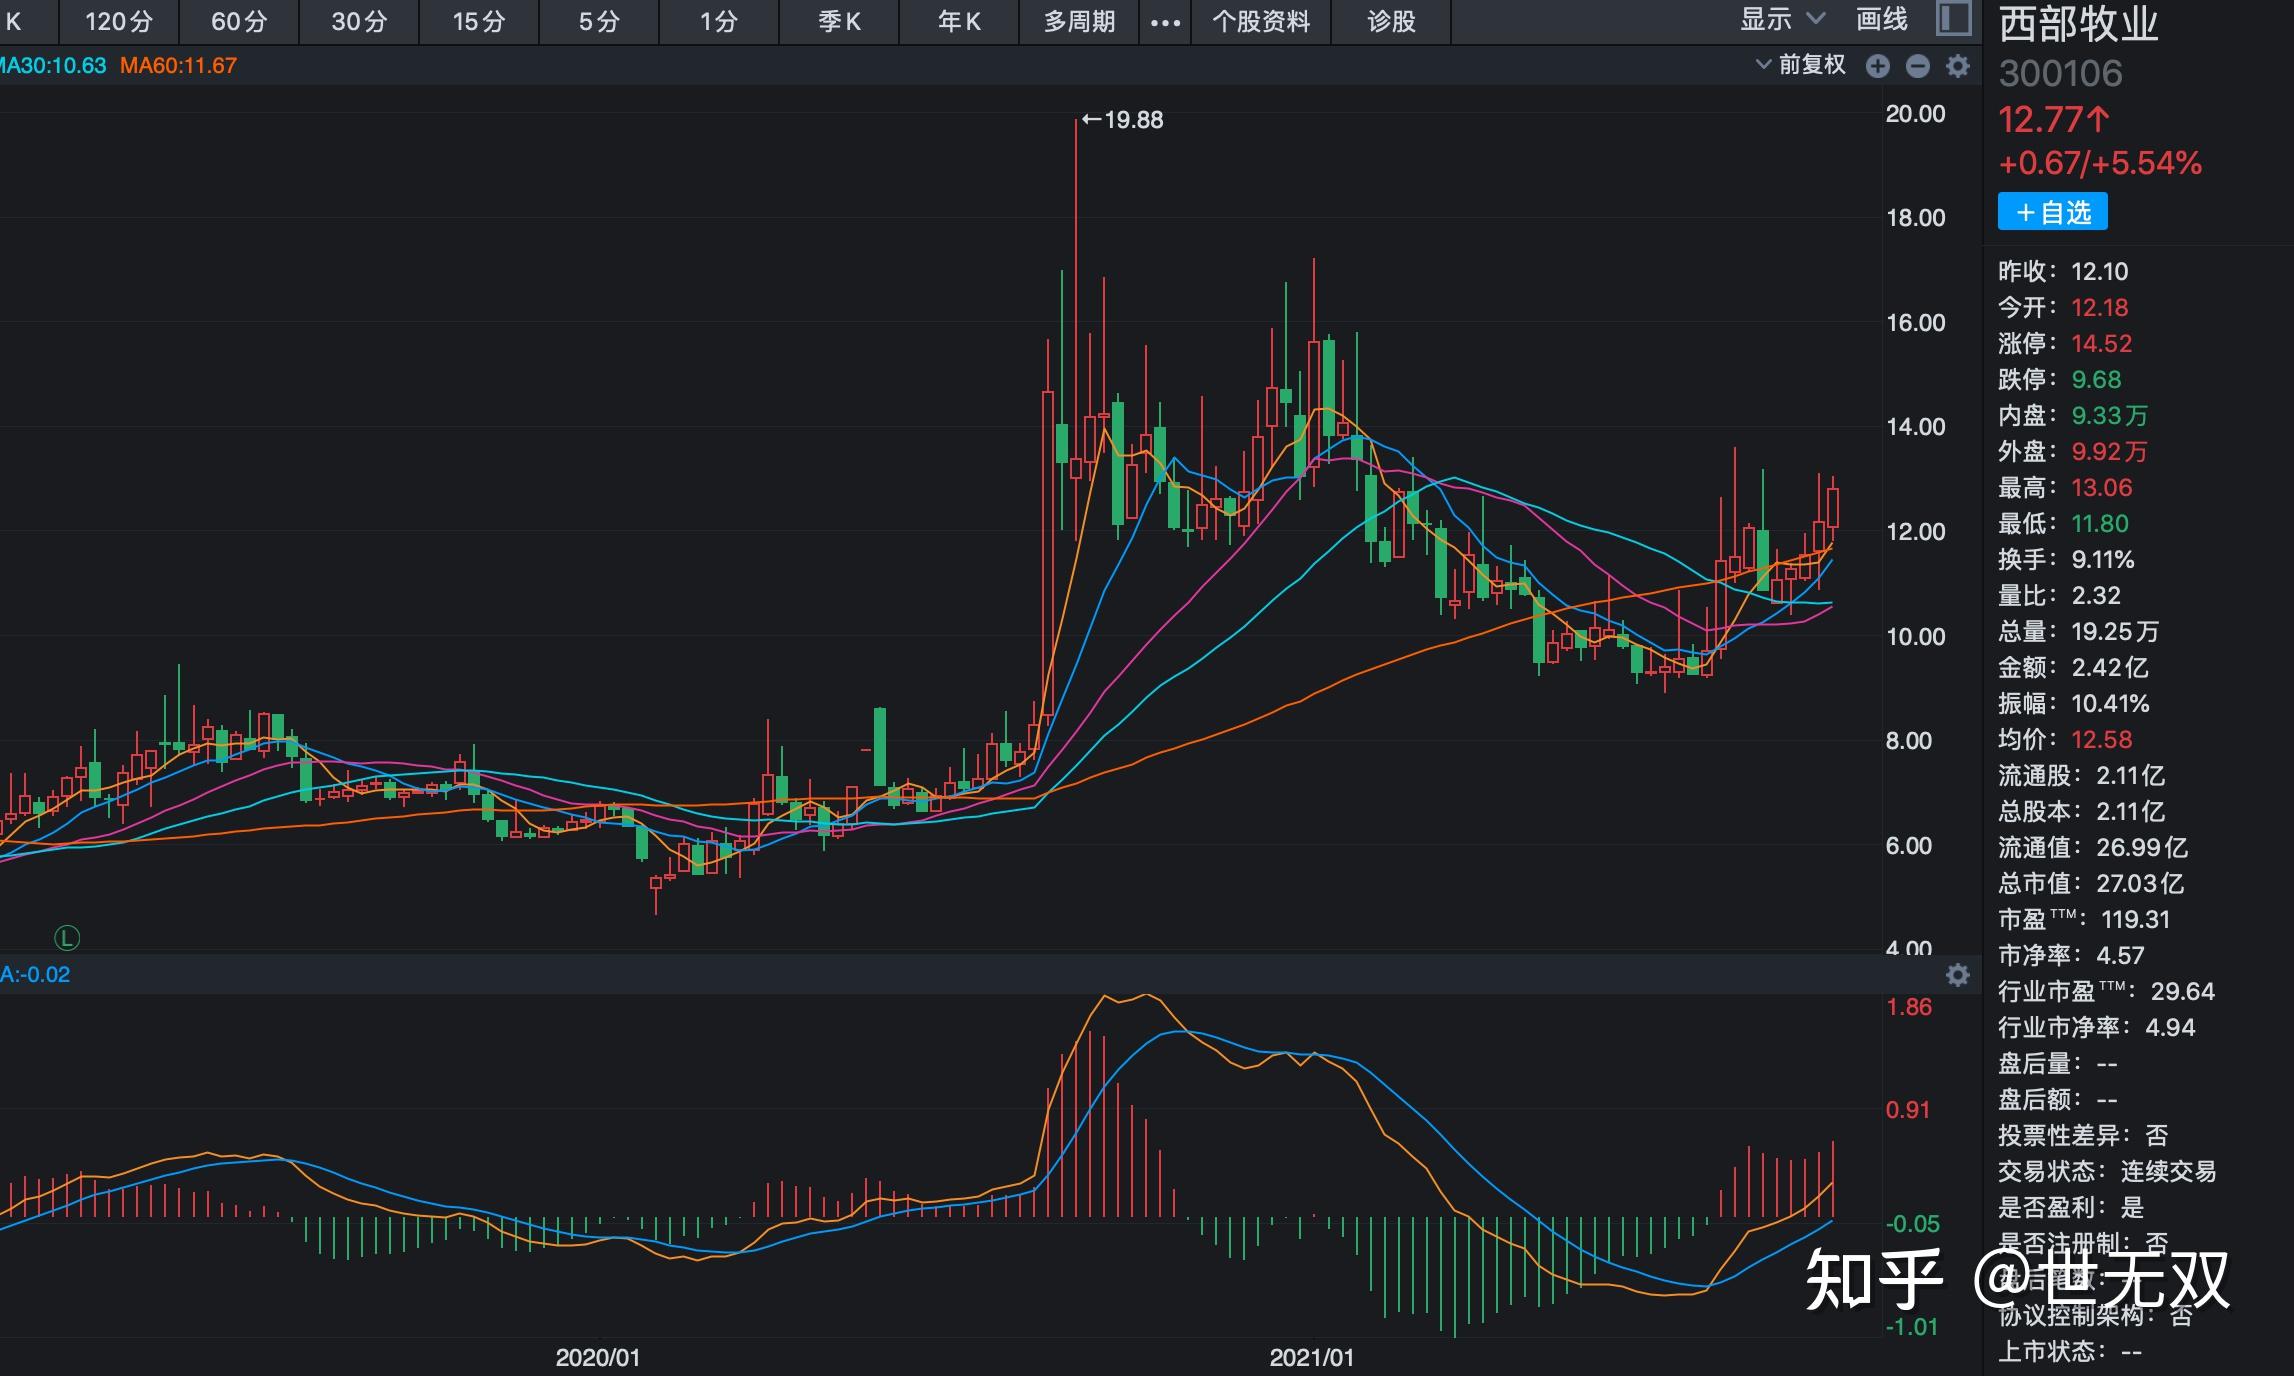2294x1376 pixels.
Task: Zoom out chart with minus icon
Action: pyautogui.click(x=1917, y=66)
